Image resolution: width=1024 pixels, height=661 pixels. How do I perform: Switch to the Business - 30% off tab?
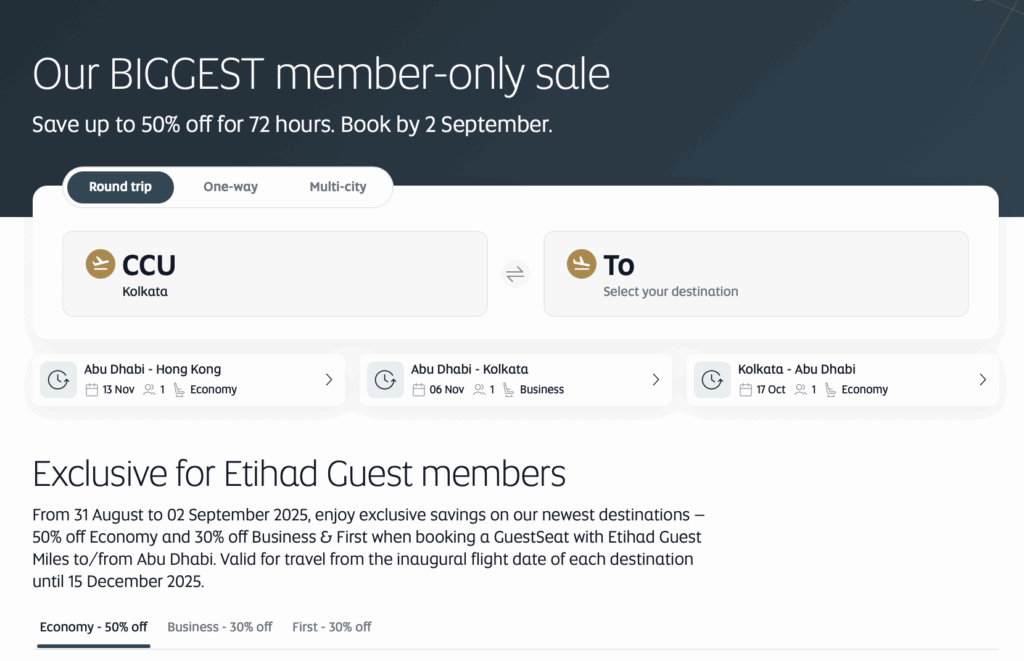(219, 627)
